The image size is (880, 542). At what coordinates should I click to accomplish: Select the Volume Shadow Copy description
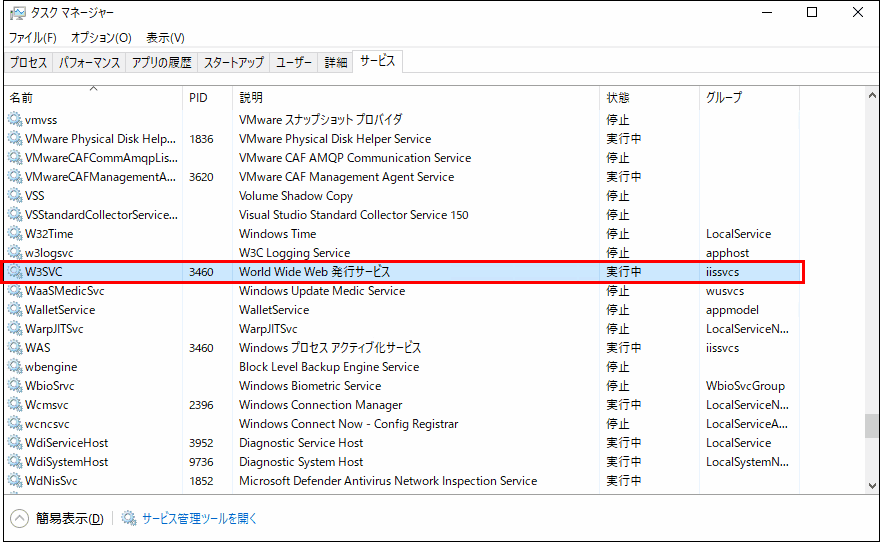tap(296, 196)
